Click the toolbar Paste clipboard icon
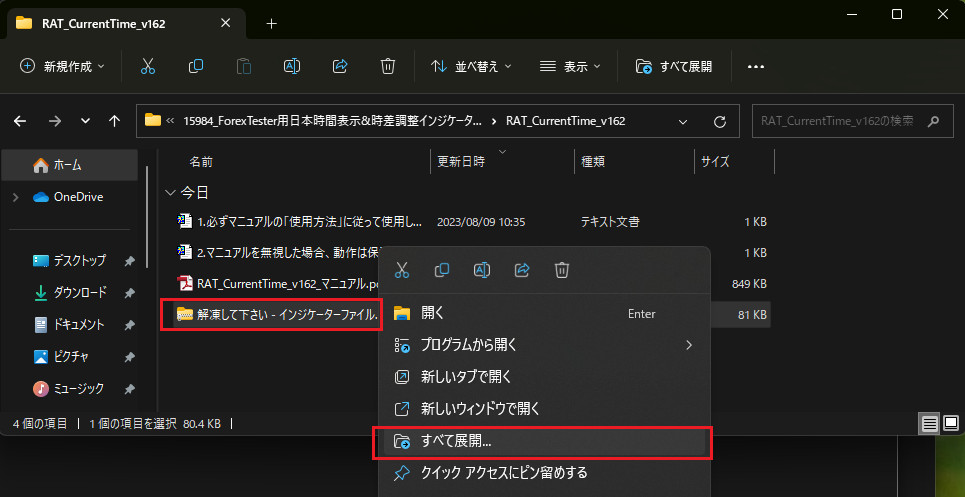Image resolution: width=965 pixels, height=497 pixels. pos(244,66)
